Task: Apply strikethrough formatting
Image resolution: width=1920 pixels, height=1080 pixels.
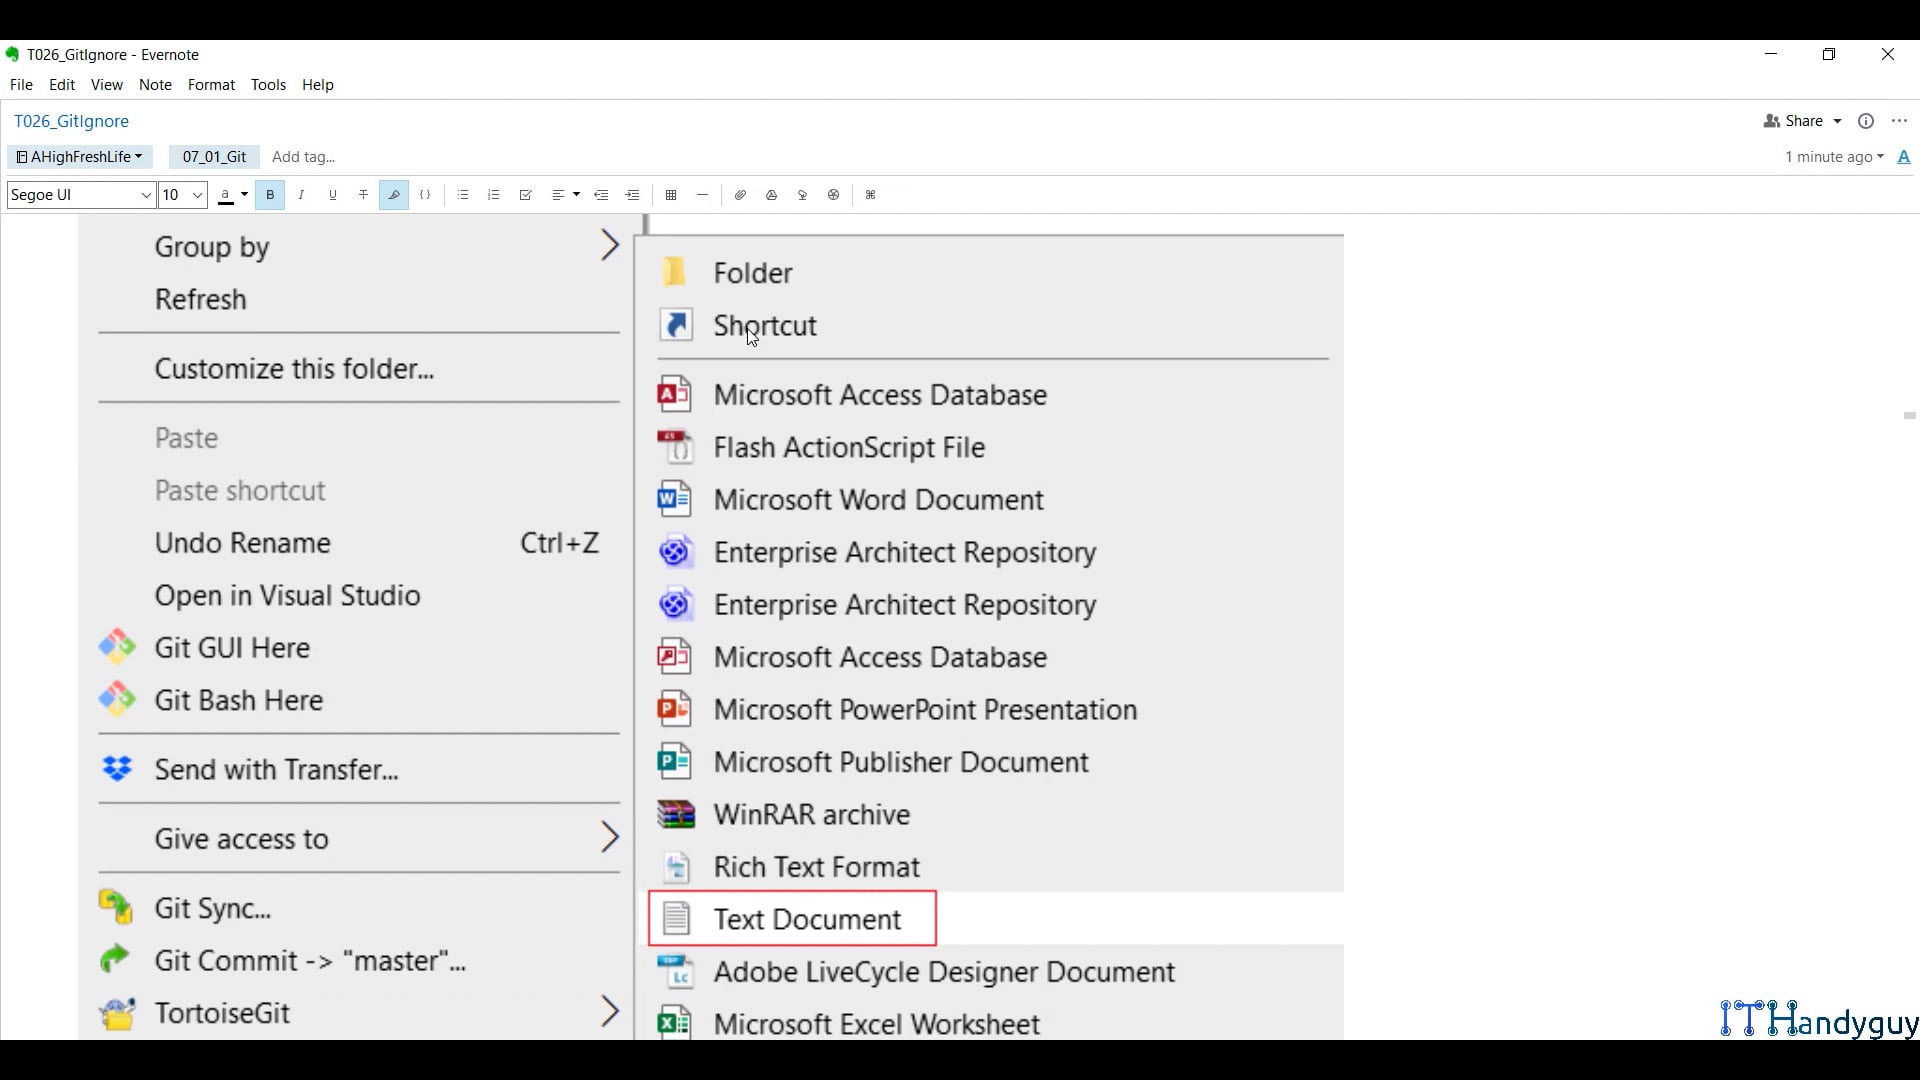Action: click(364, 195)
